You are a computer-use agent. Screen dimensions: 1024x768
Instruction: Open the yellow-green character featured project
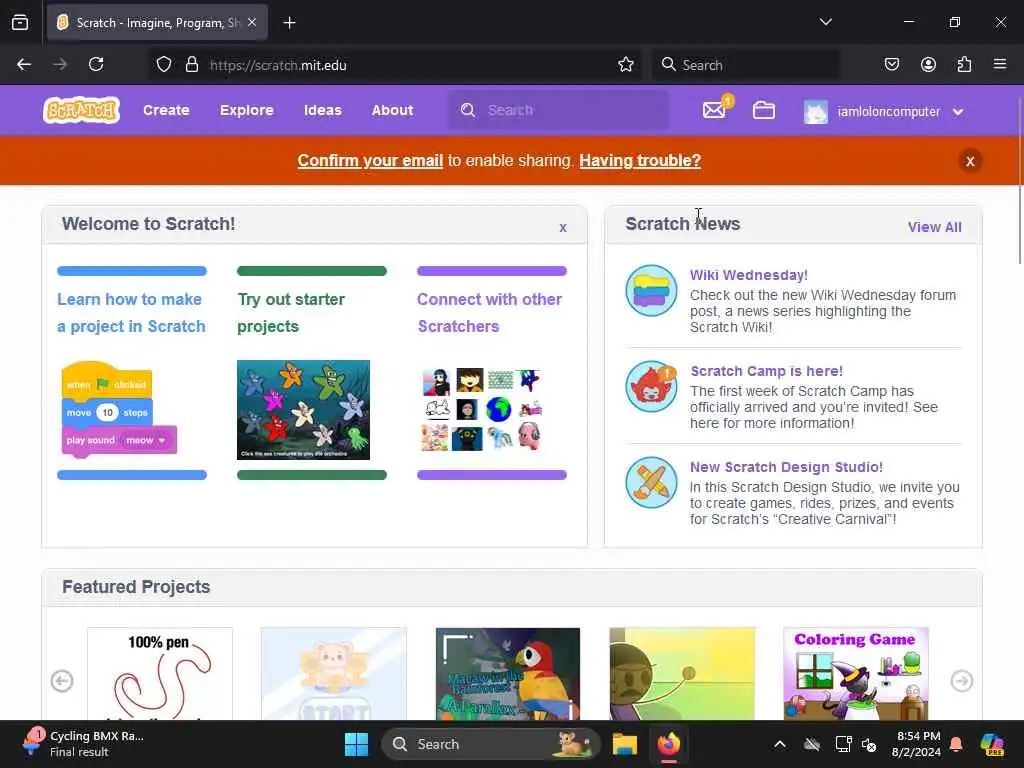[x=682, y=673]
